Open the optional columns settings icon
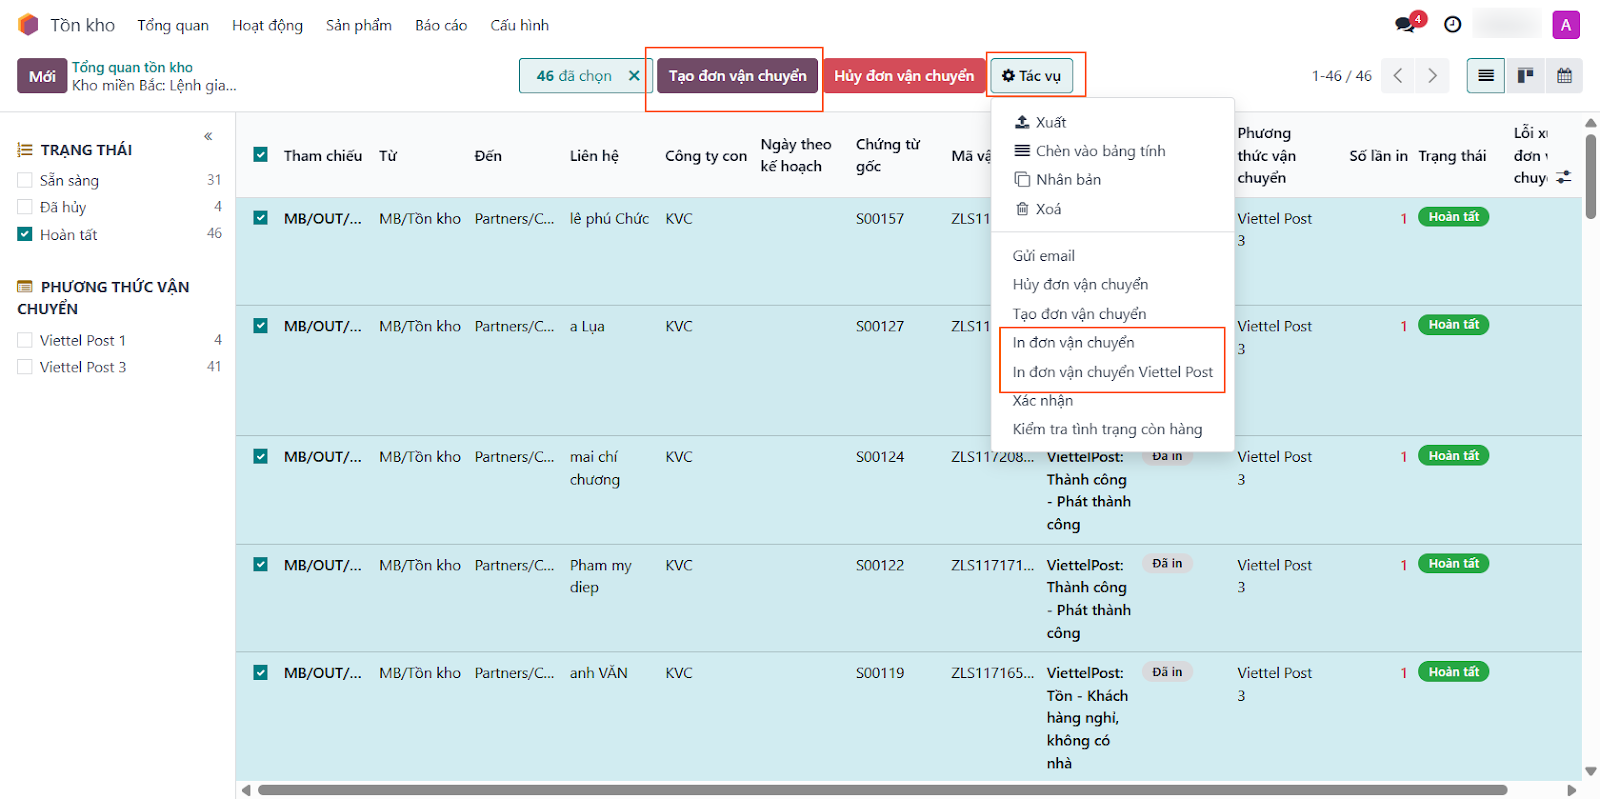The image size is (1600, 799). coord(1564,177)
